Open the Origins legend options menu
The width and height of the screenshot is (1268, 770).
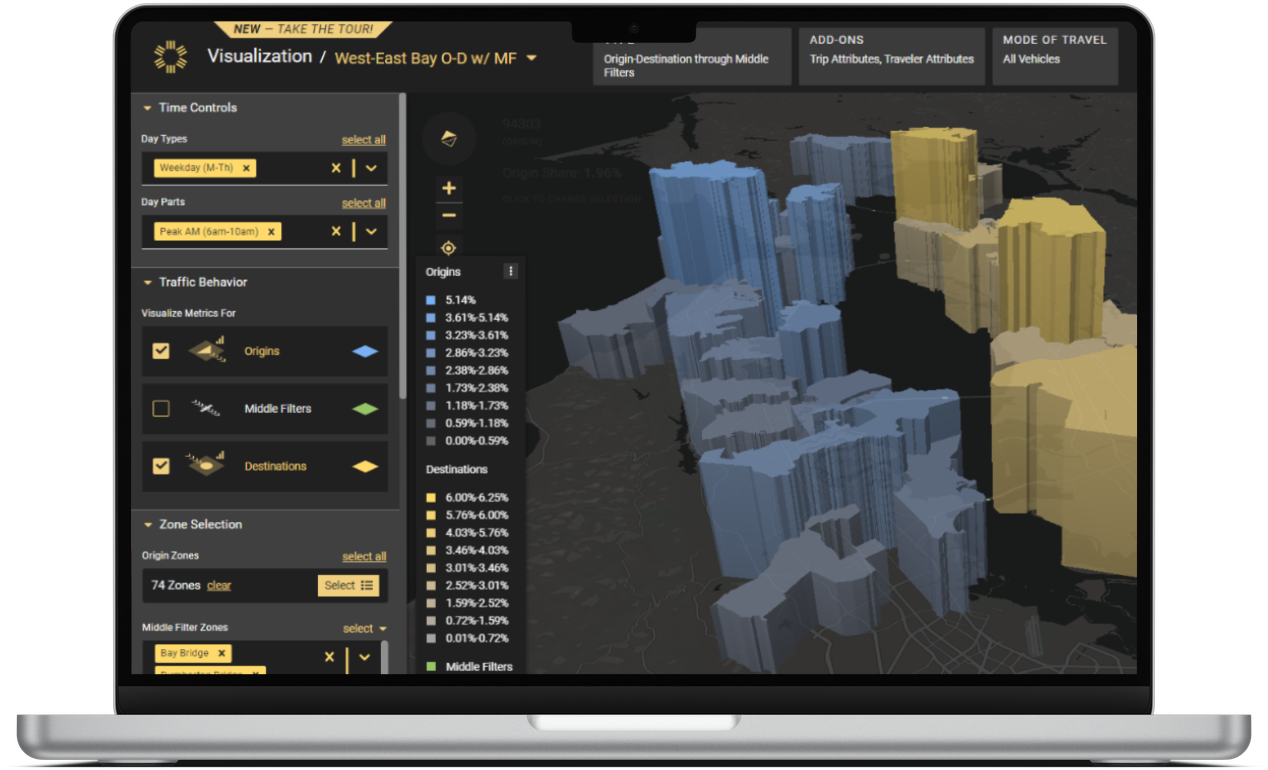[x=511, y=271]
